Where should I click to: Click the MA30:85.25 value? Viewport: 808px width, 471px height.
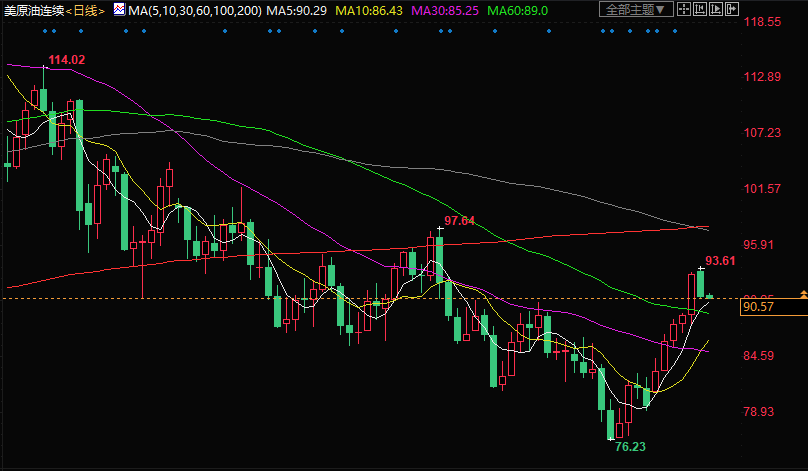click(x=445, y=10)
